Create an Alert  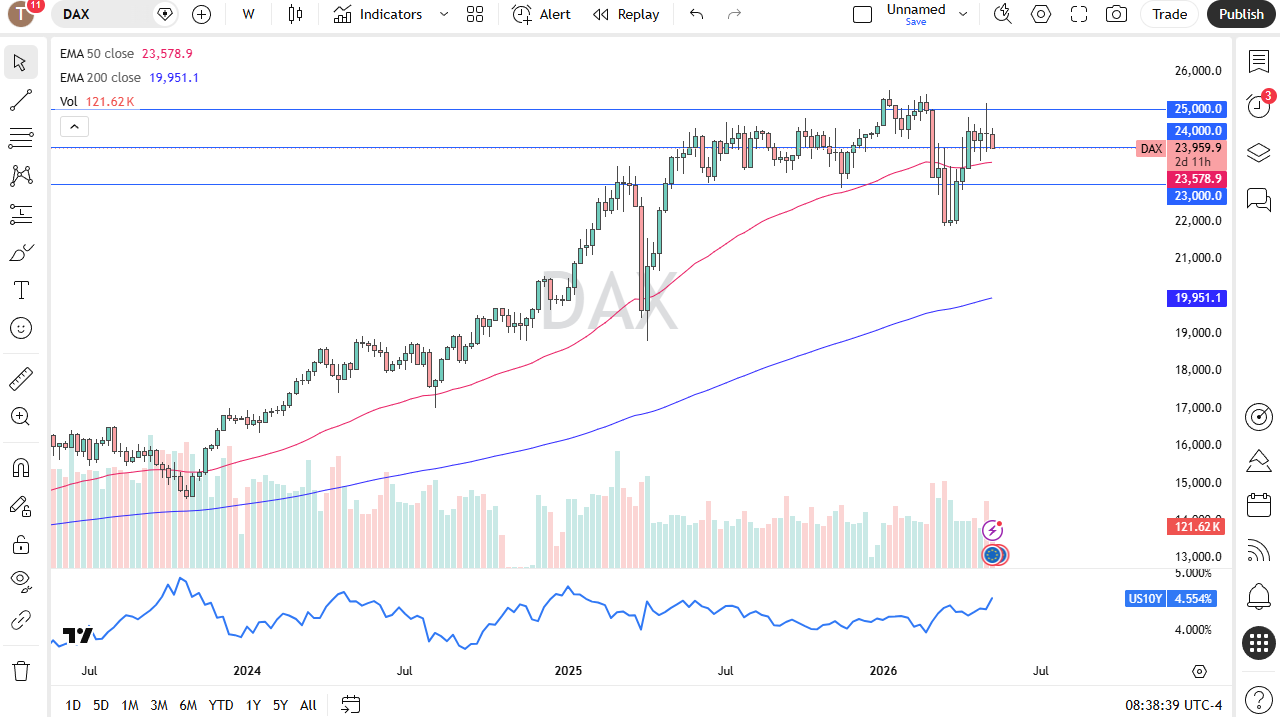(541, 14)
